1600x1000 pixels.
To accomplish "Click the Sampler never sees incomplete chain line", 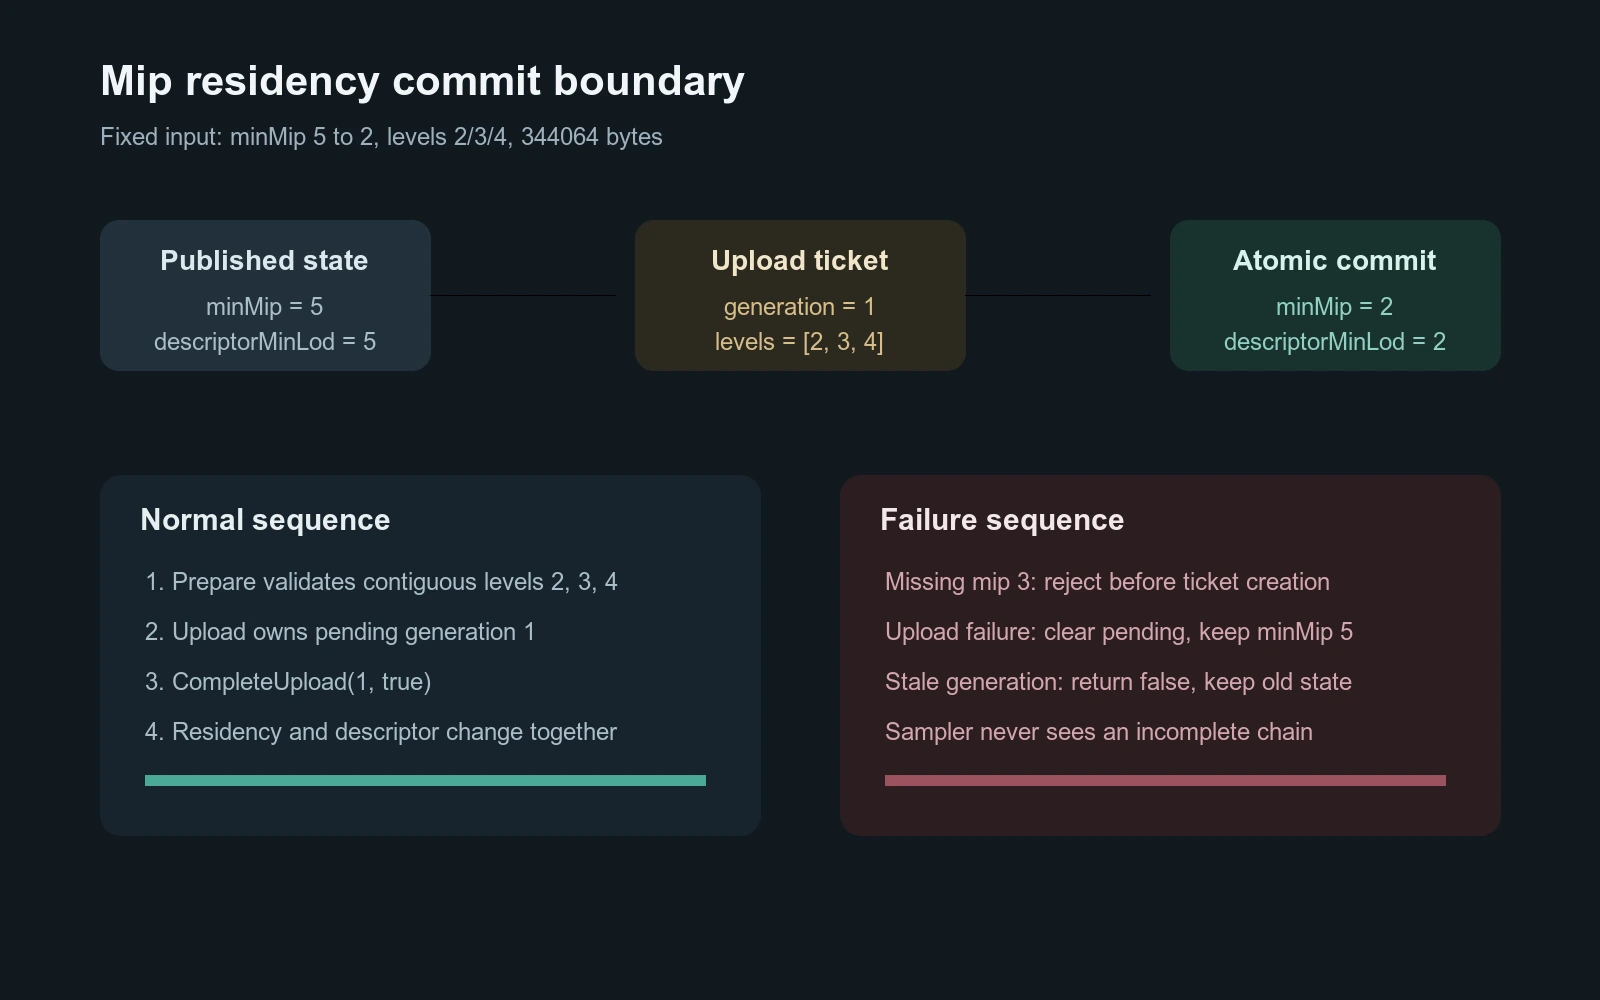I will pyautogui.click(x=1099, y=732).
